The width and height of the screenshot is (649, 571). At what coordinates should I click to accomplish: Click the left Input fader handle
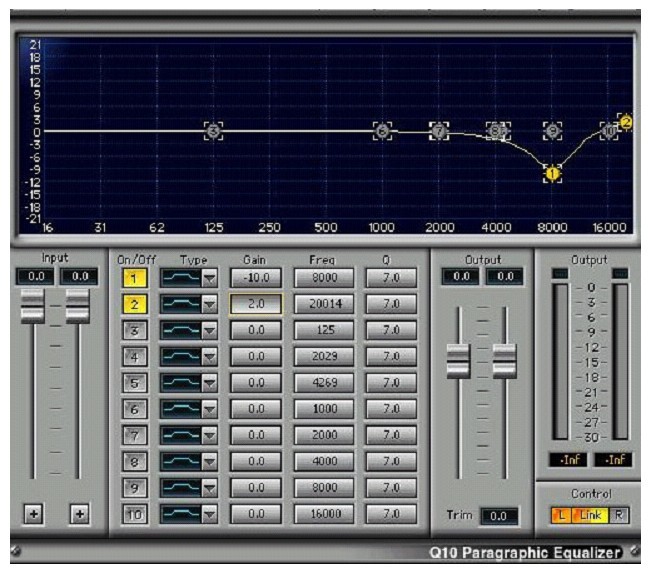coord(33,307)
